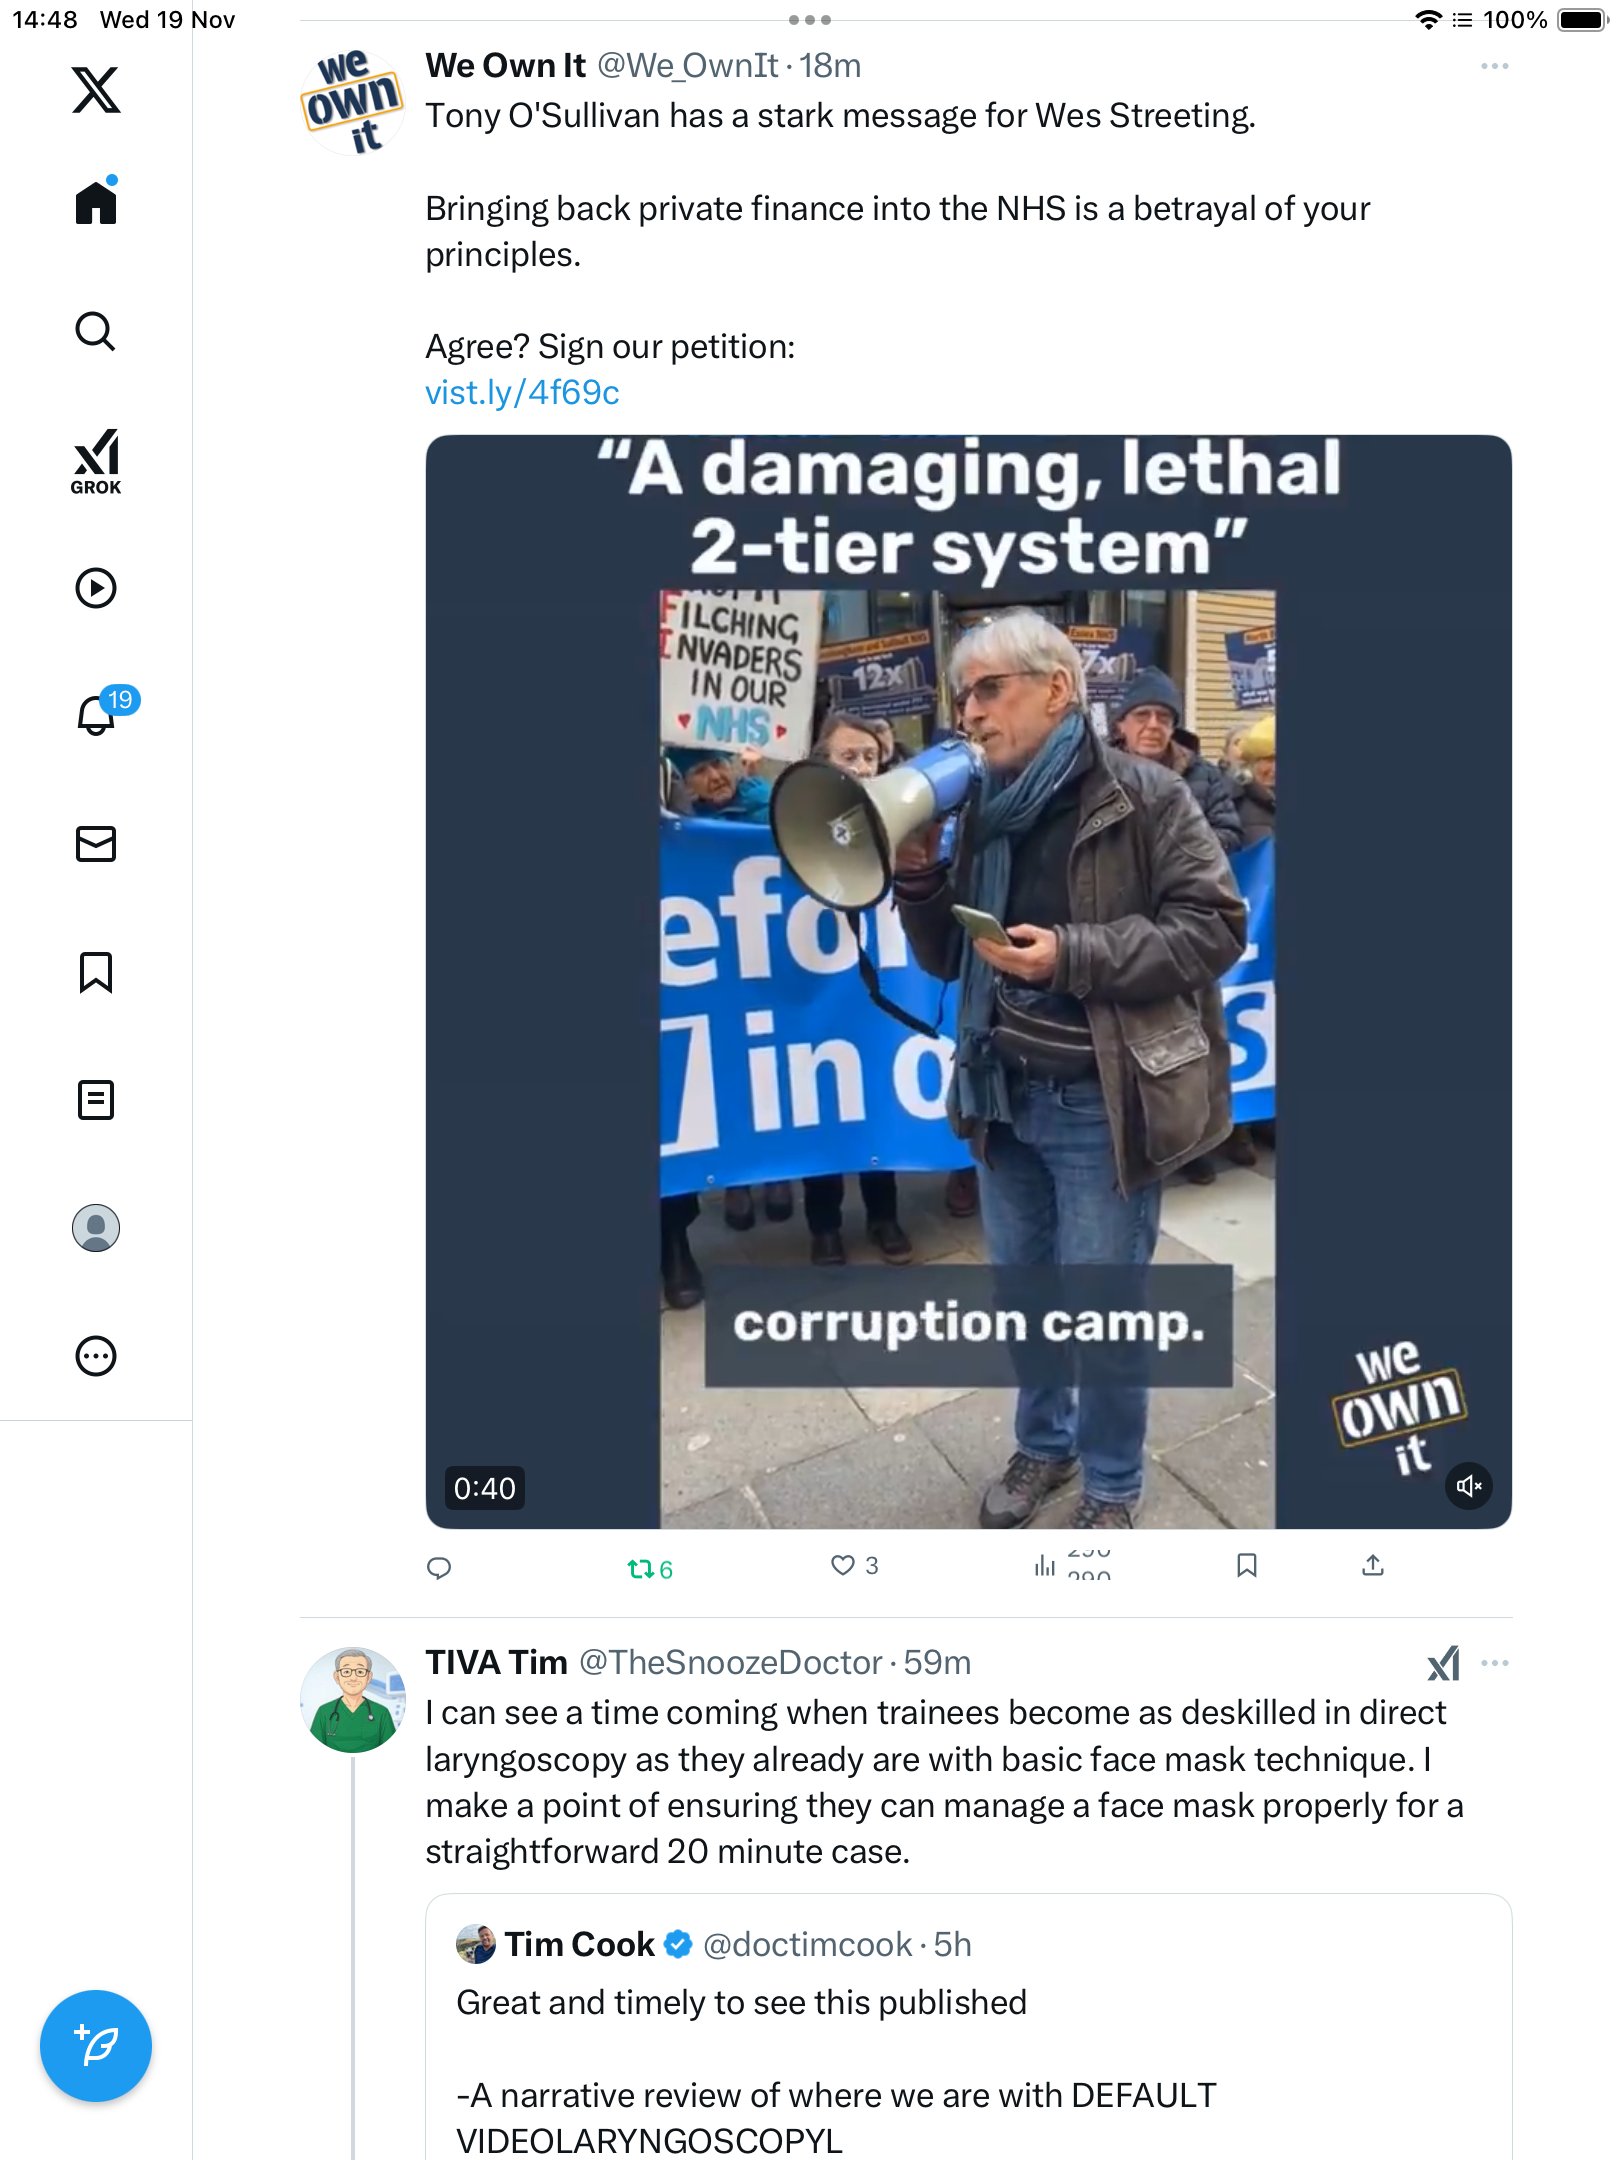Open the vist.ly/4f69c petition link
Image resolution: width=1620 pixels, height=2160 pixels.
click(x=522, y=393)
